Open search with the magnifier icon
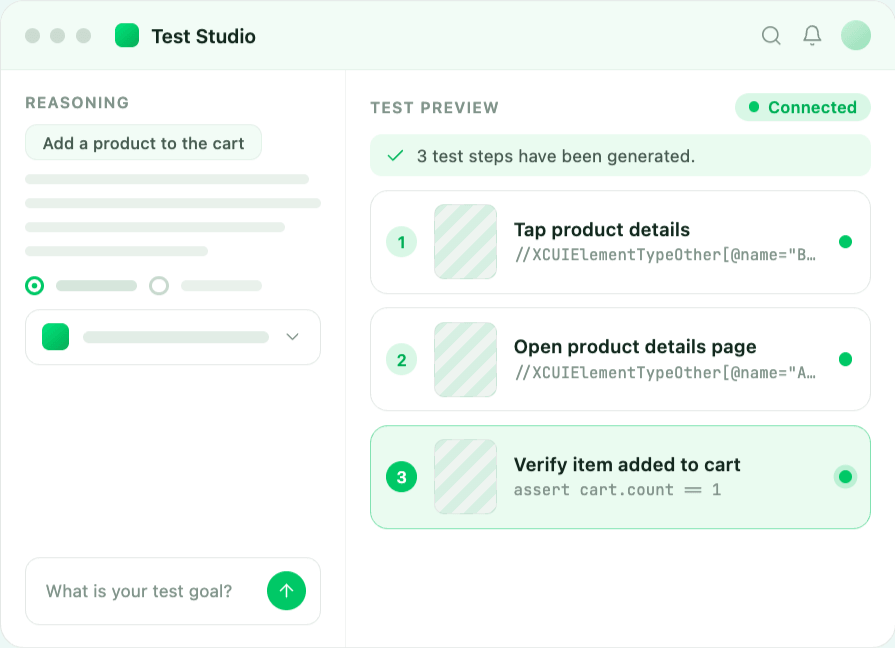 tap(771, 35)
